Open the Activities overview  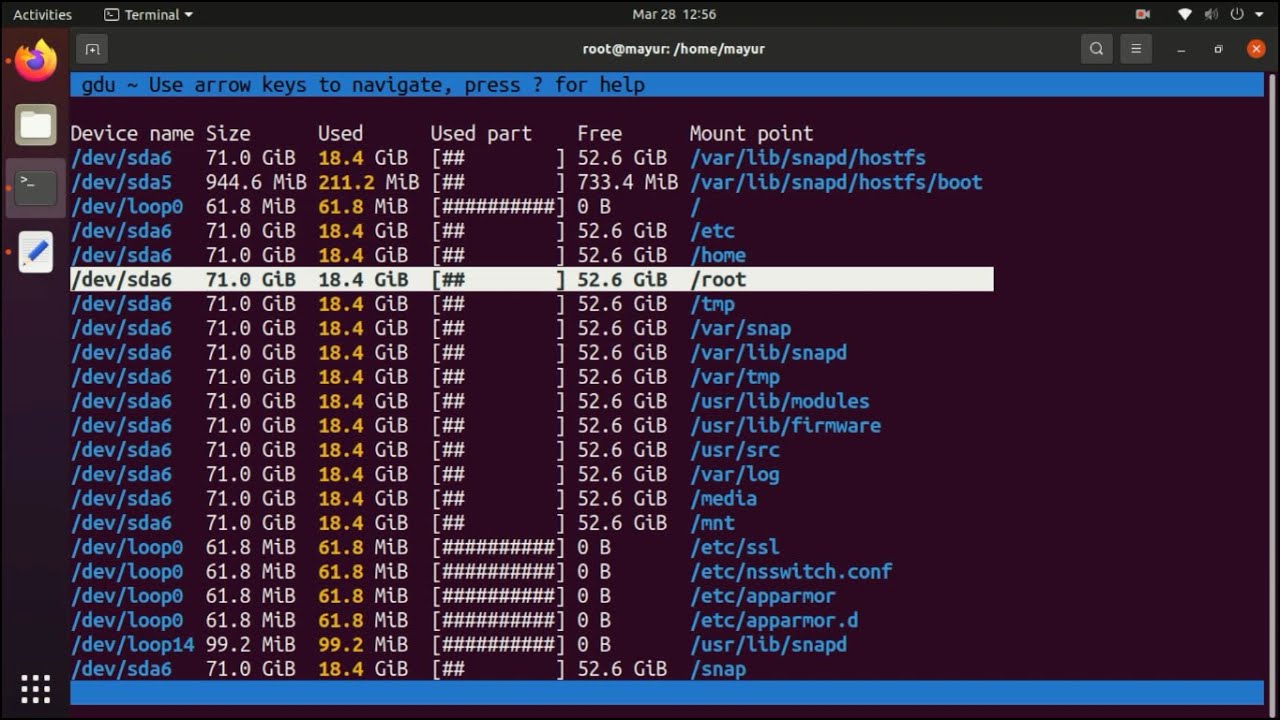point(42,15)
